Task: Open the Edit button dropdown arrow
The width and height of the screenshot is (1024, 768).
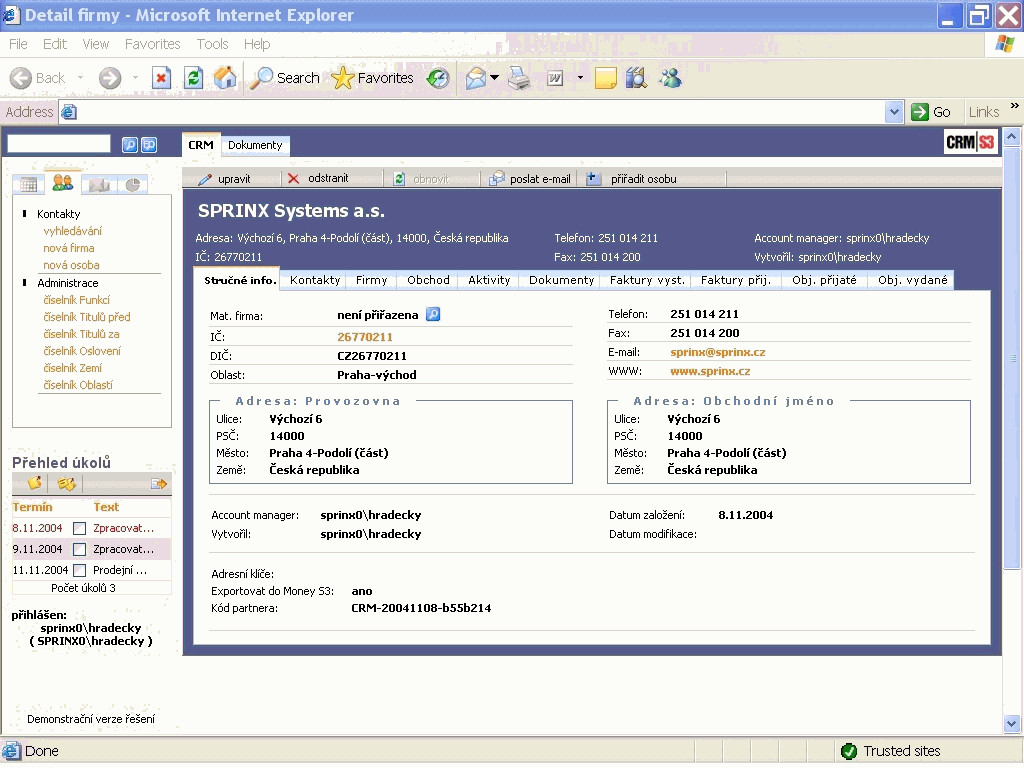Action: (x=580, y=78)
